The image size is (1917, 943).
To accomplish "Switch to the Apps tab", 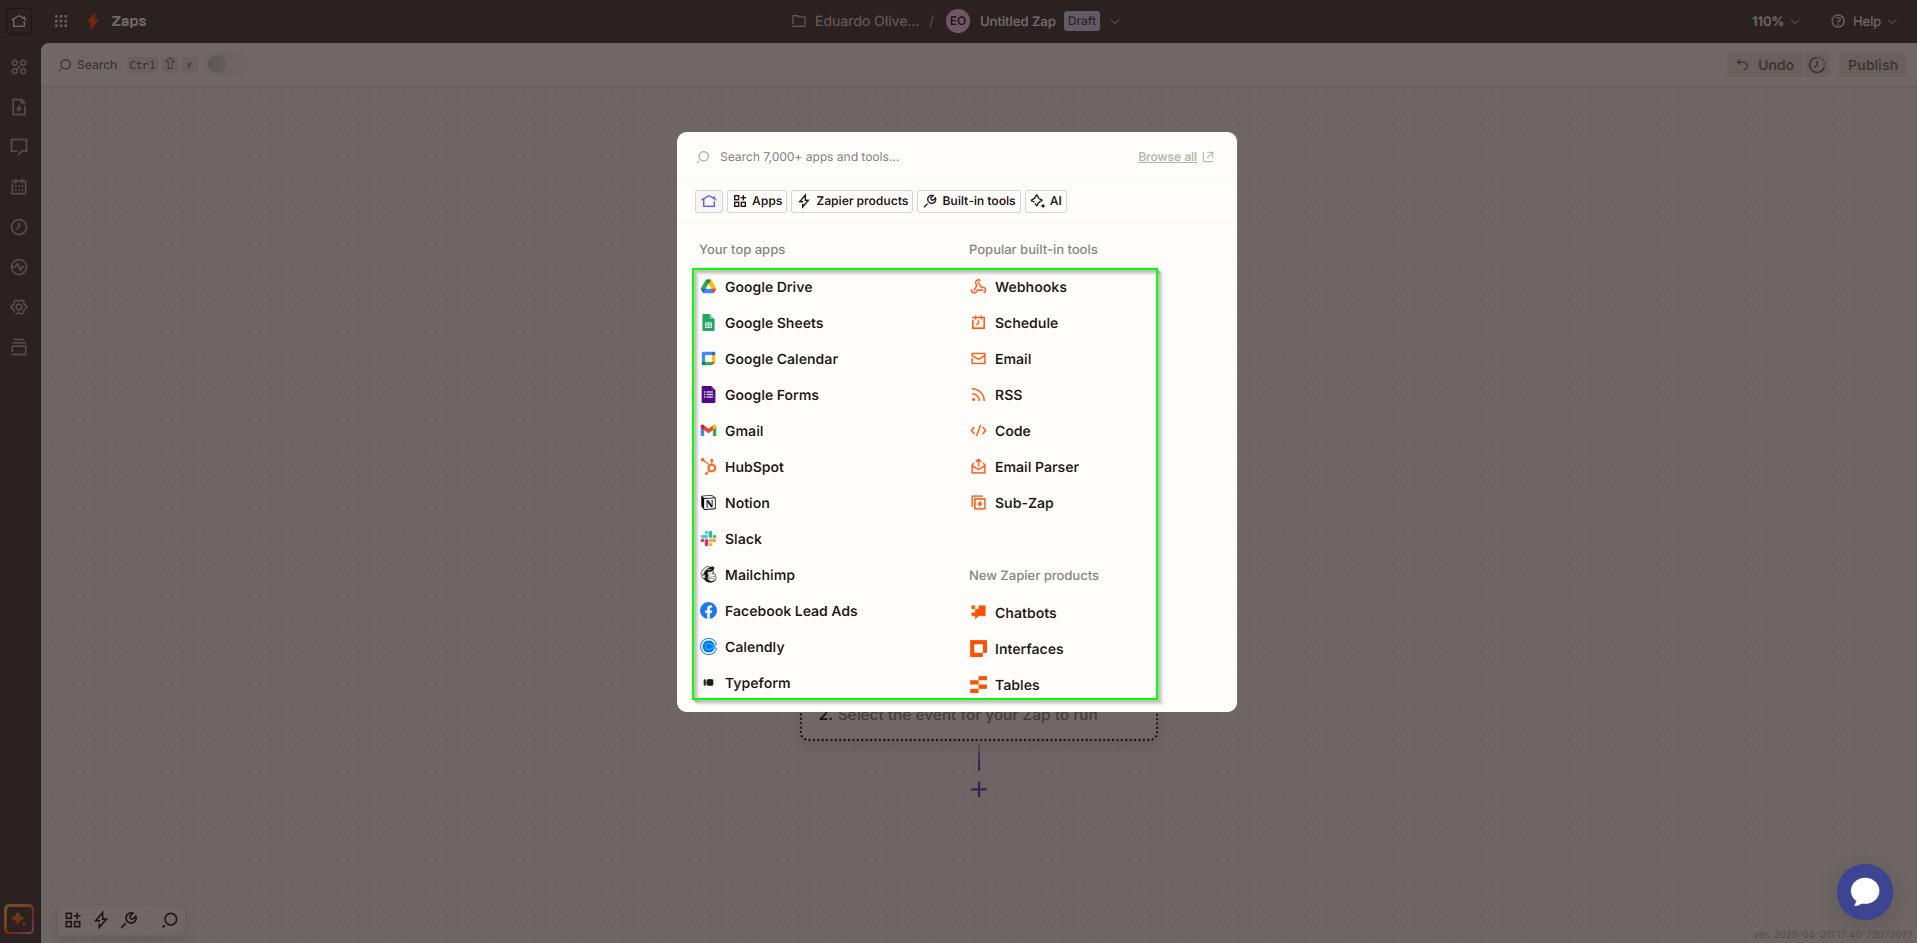I will [757, 201].
